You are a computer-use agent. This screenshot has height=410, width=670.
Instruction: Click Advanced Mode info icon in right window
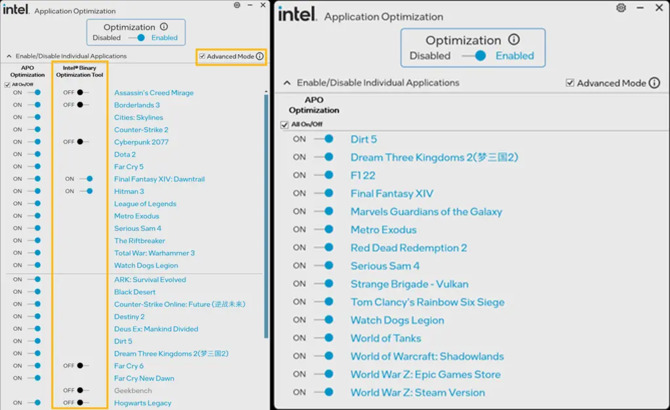coord(655,83)
